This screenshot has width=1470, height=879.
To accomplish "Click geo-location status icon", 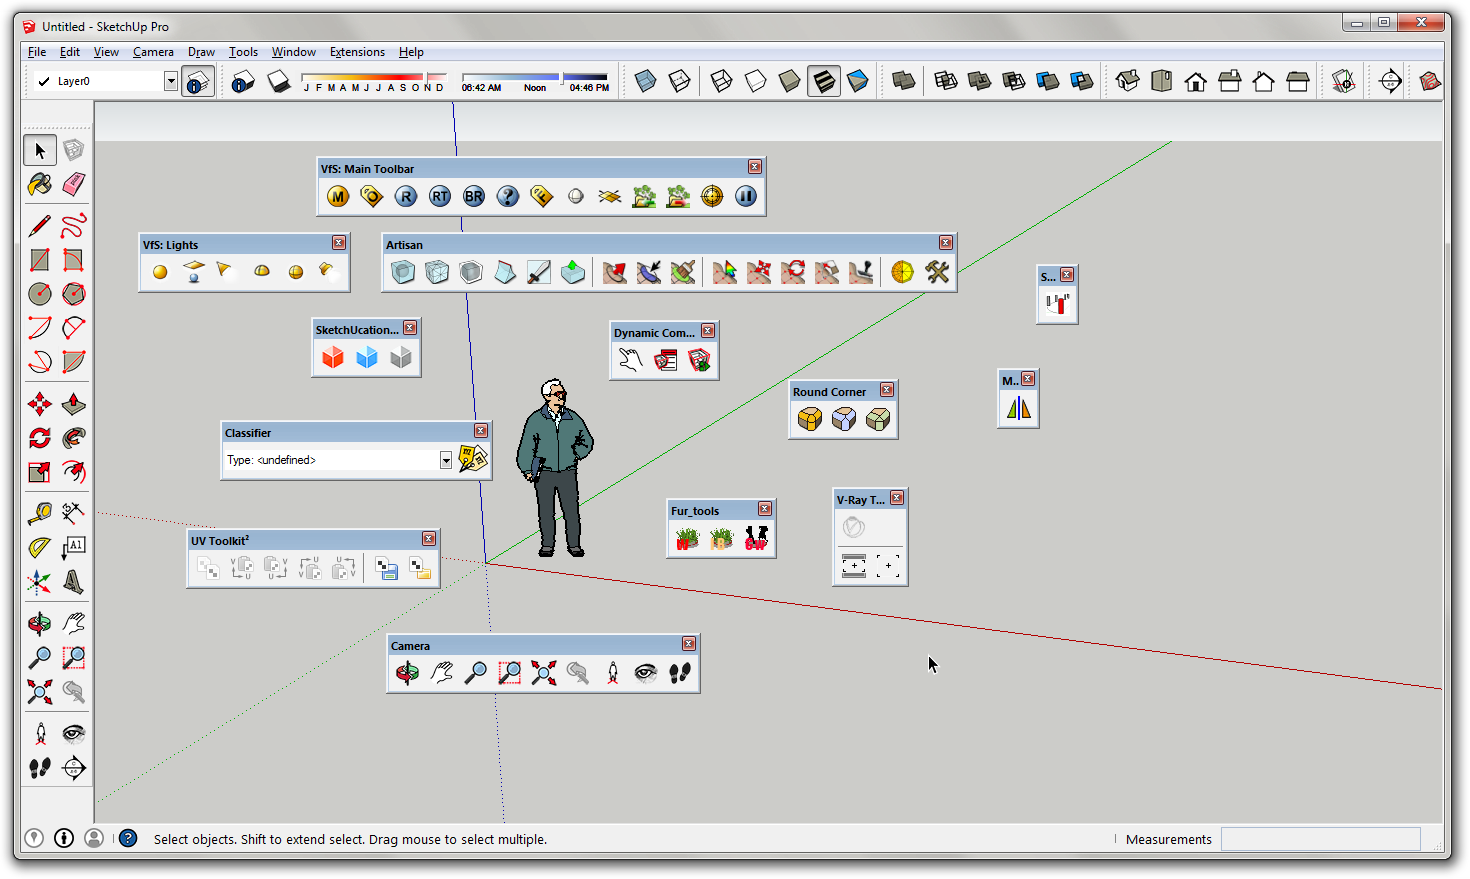I will click(34, 838).
